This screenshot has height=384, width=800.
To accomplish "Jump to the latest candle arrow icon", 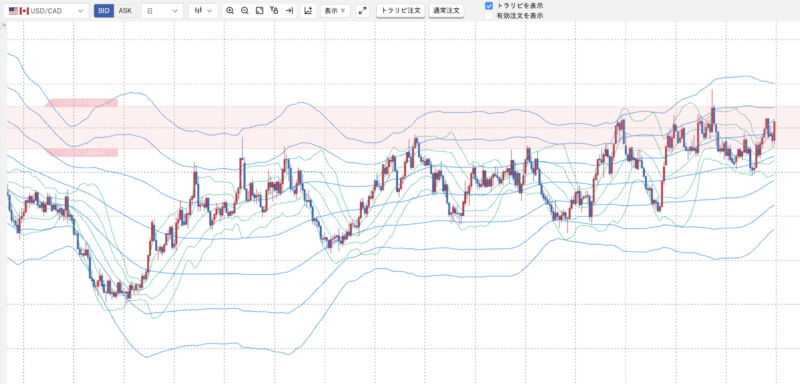I will point(289,11).
